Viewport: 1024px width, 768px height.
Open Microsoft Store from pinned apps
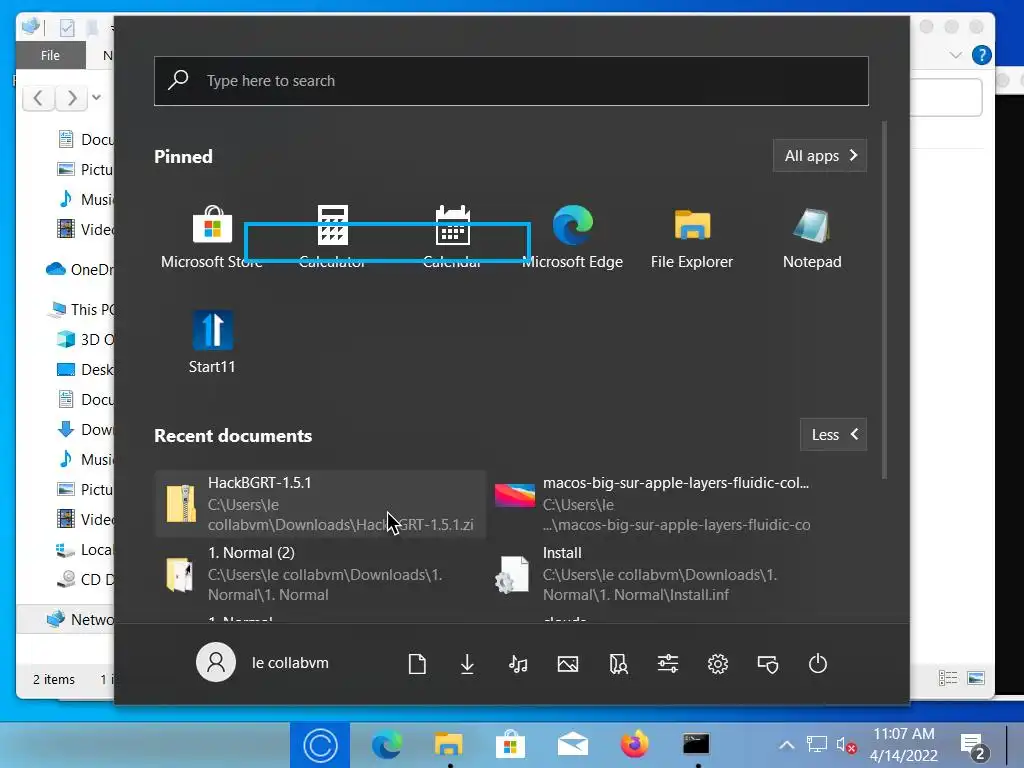[x=212, y=236]
